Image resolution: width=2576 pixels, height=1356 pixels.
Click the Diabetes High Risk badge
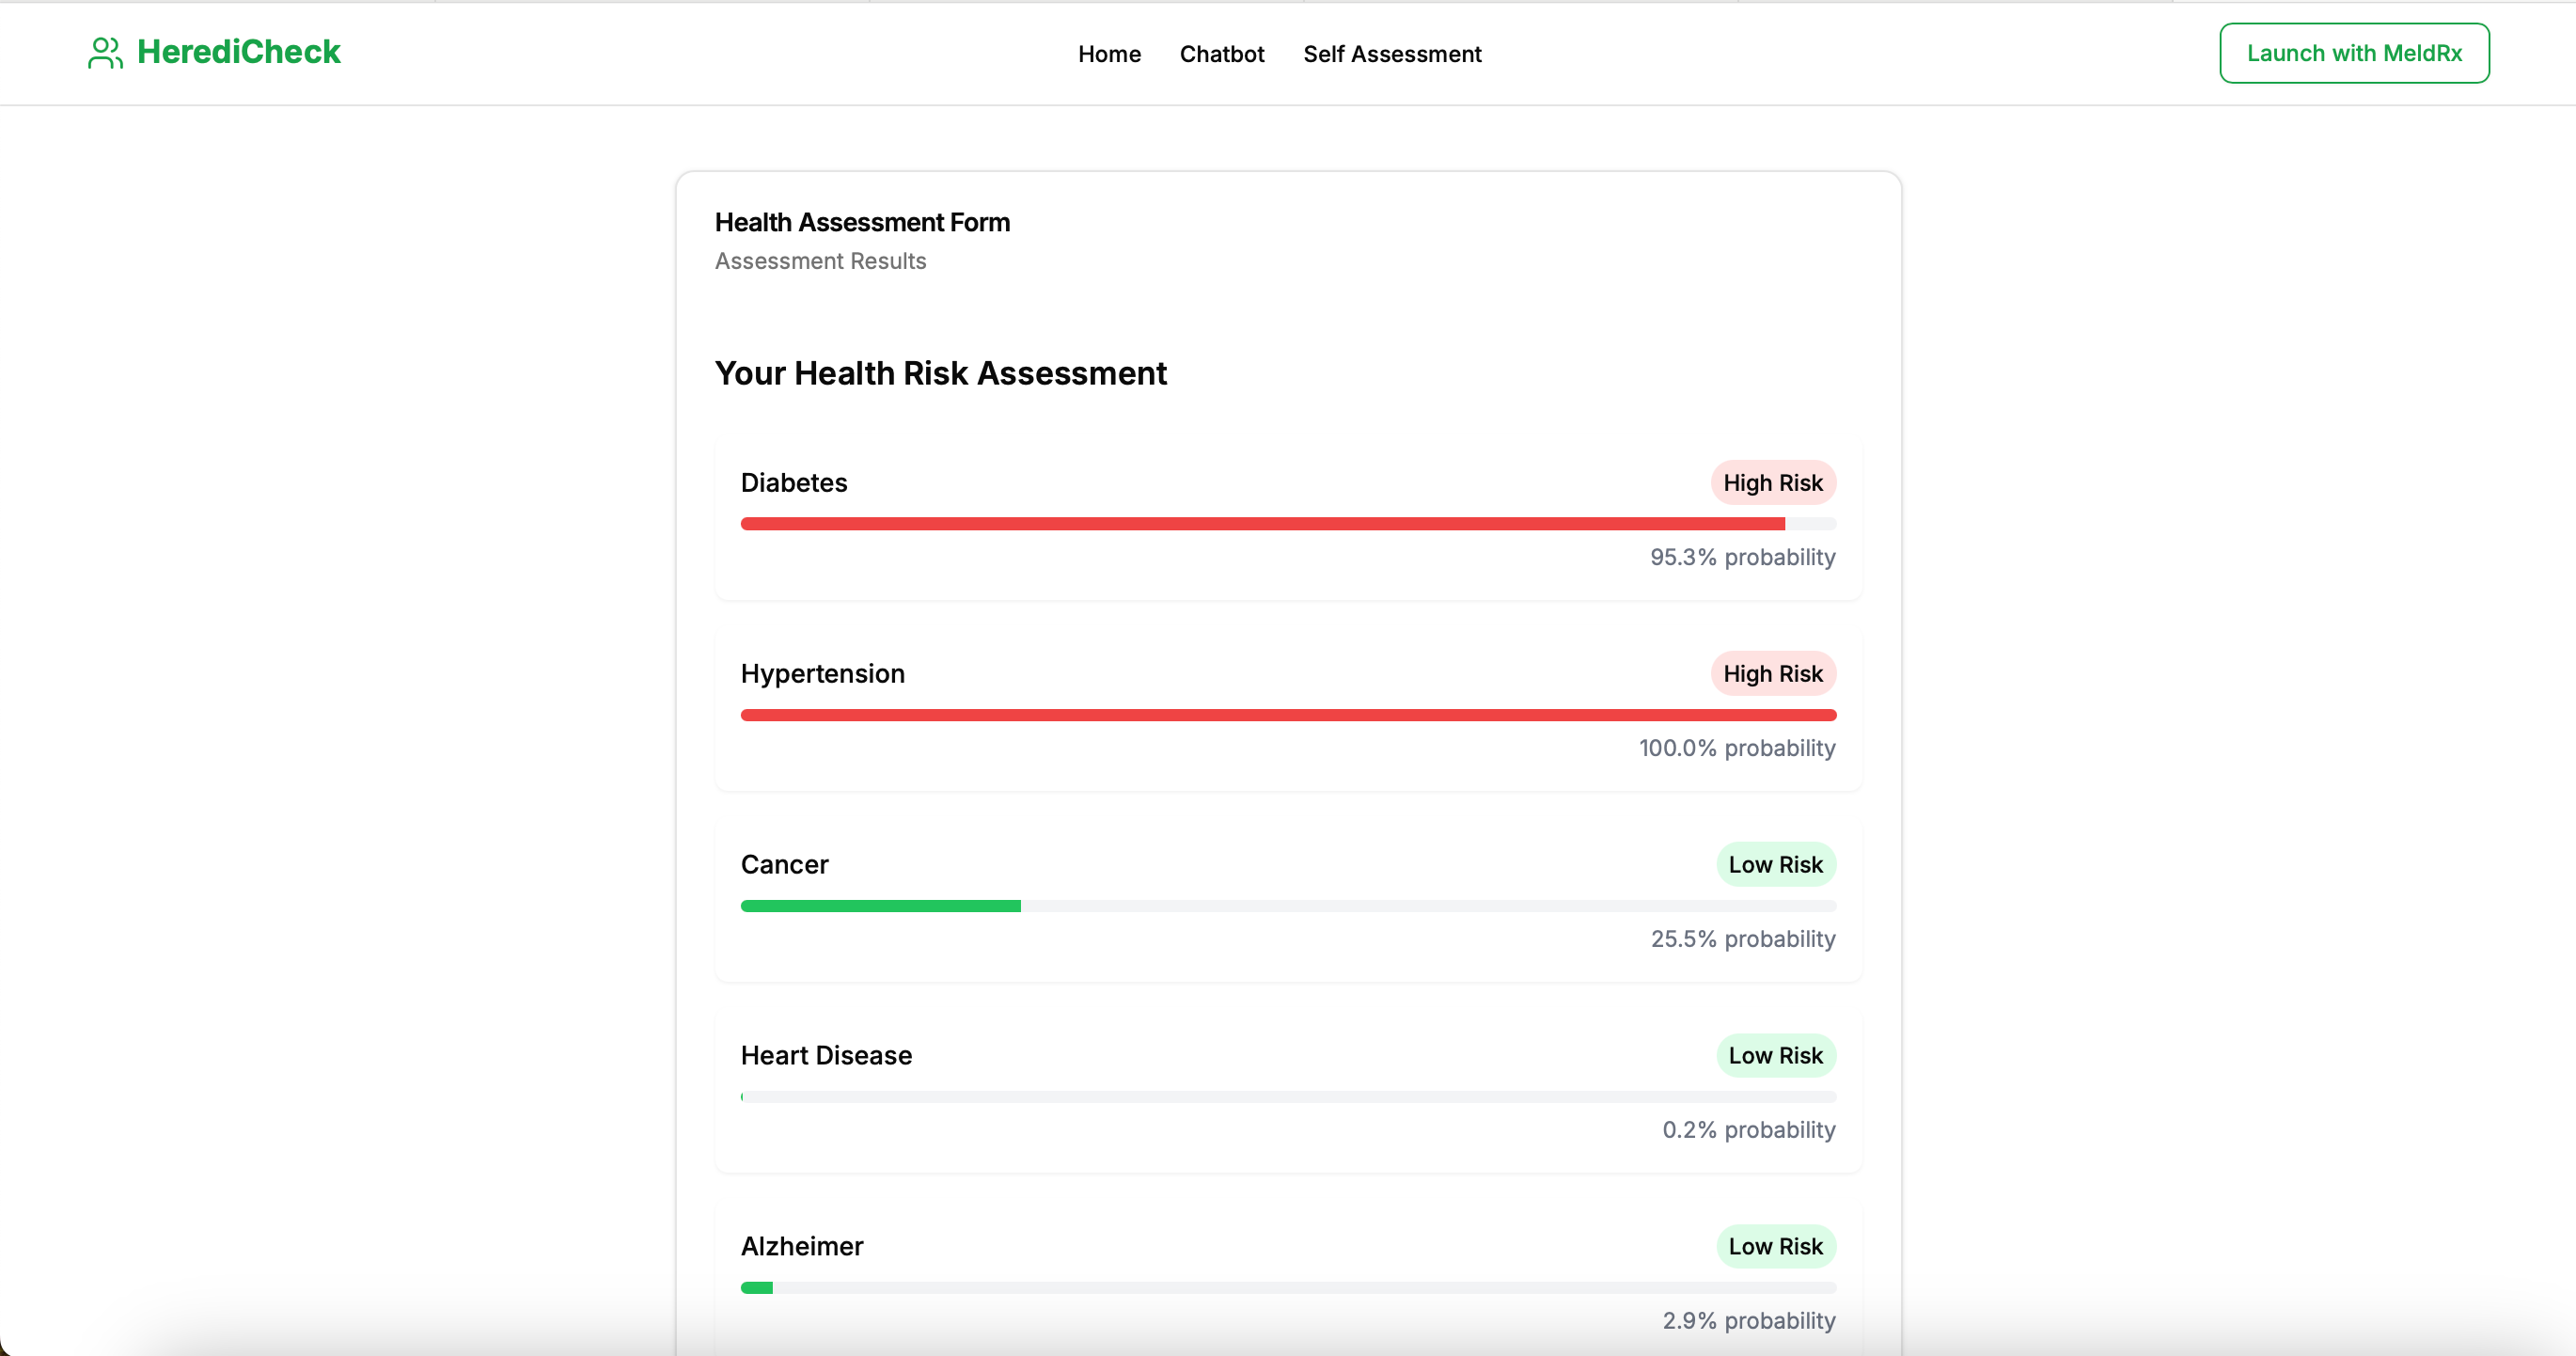[x=1772, y=483]
